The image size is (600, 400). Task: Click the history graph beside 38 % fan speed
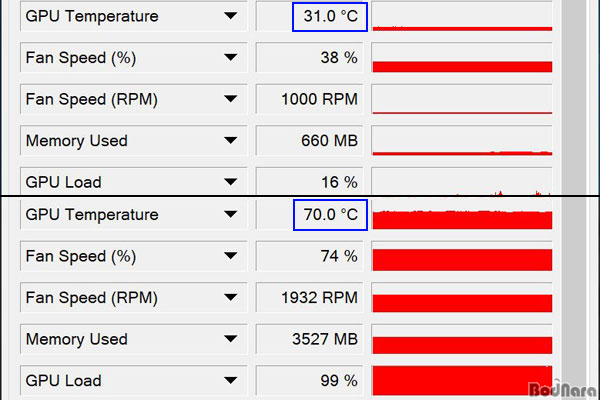click(x=462, y=58)
